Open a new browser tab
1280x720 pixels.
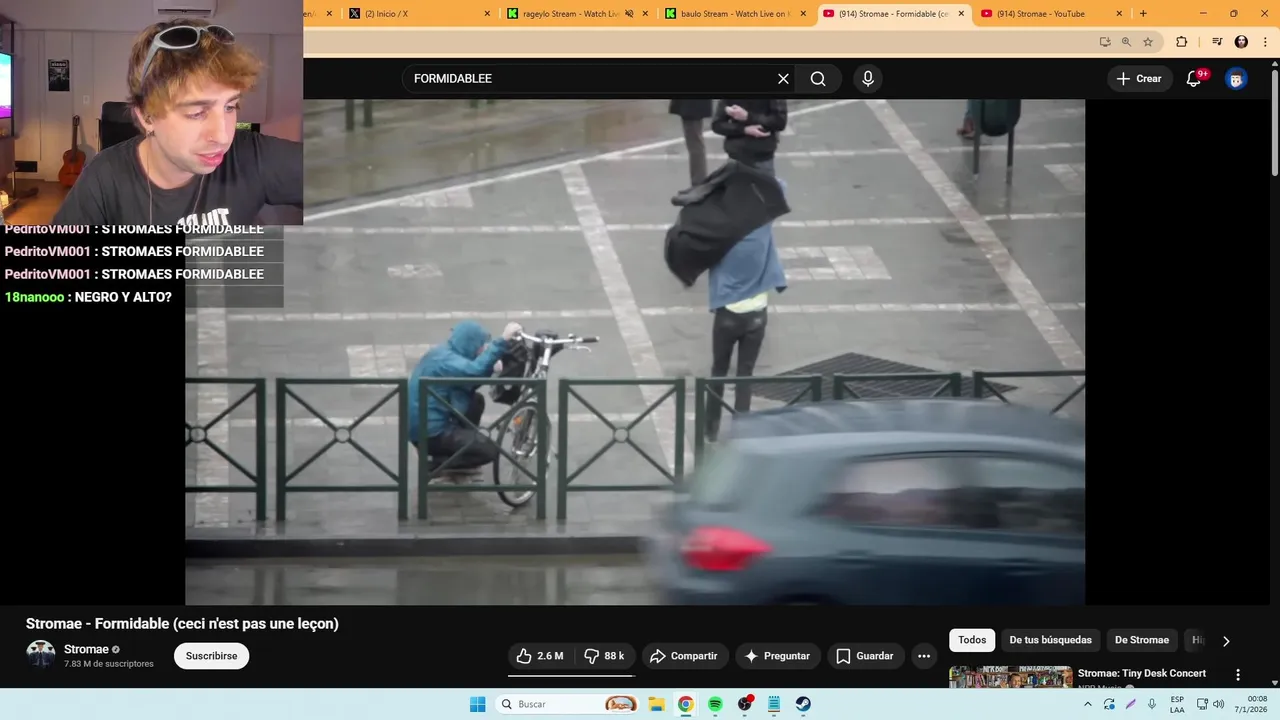pyautogui.click(x=1143, y=14)
